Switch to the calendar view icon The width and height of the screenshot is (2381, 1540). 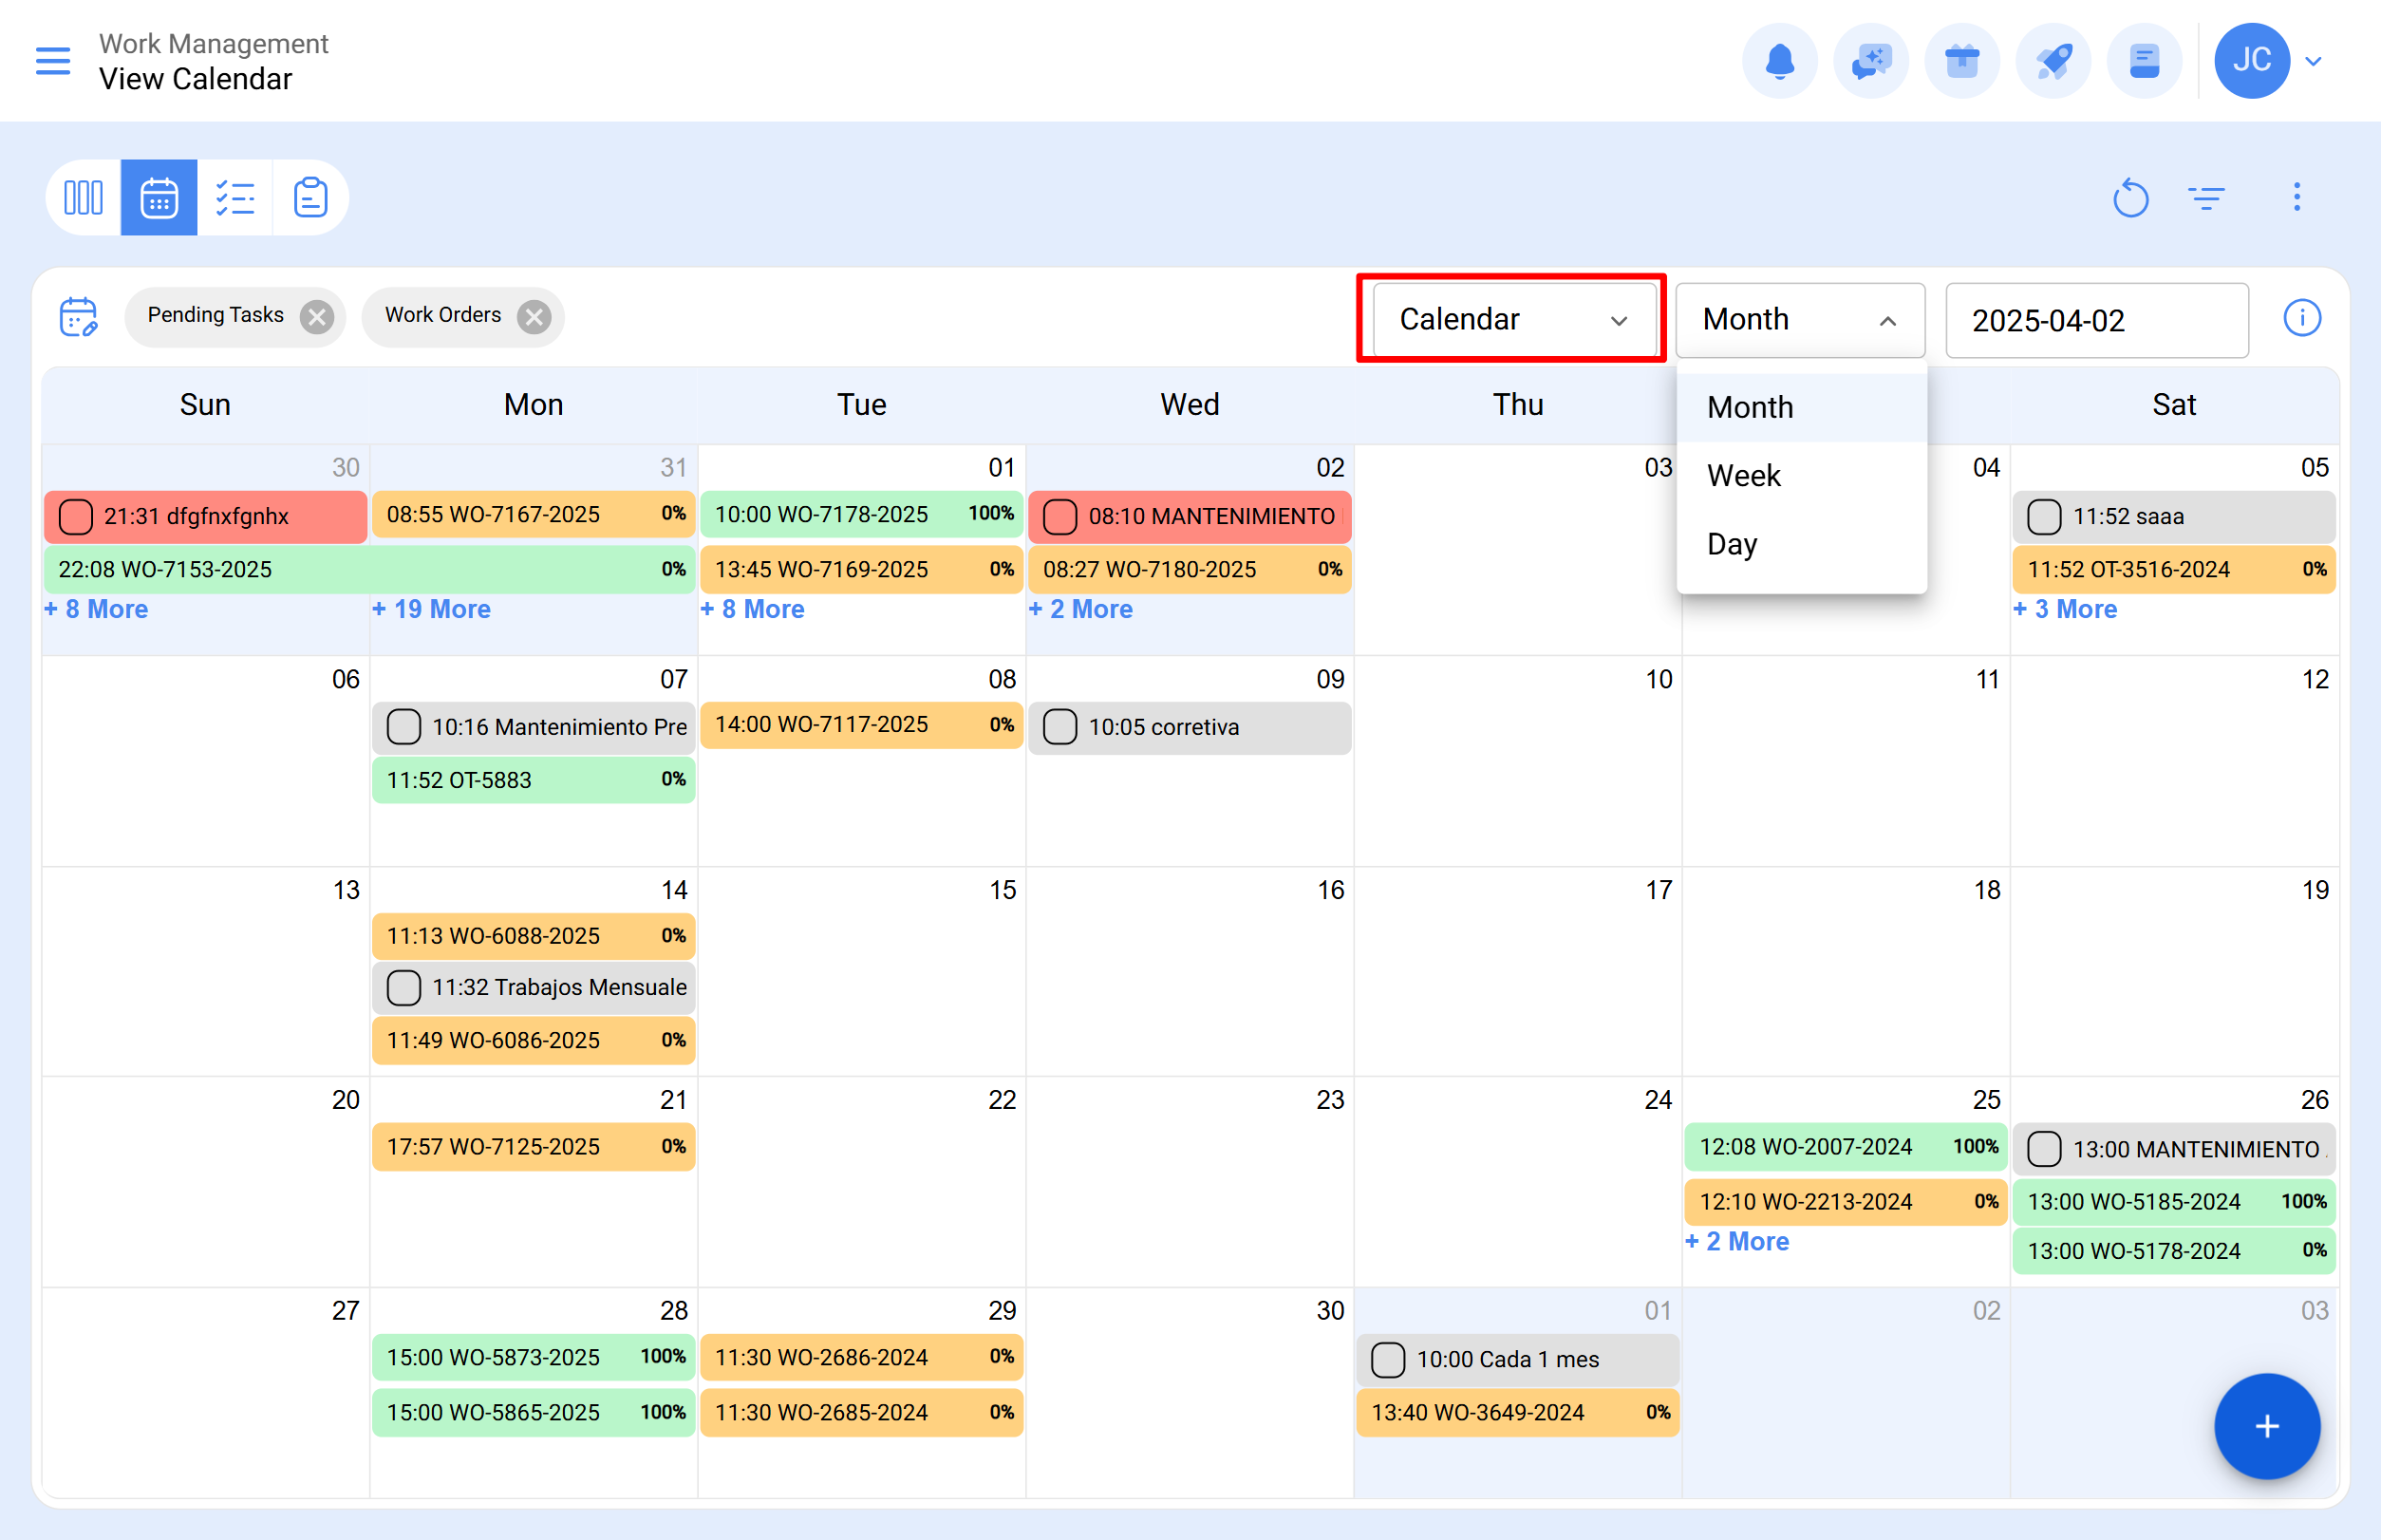click(159, 197)
